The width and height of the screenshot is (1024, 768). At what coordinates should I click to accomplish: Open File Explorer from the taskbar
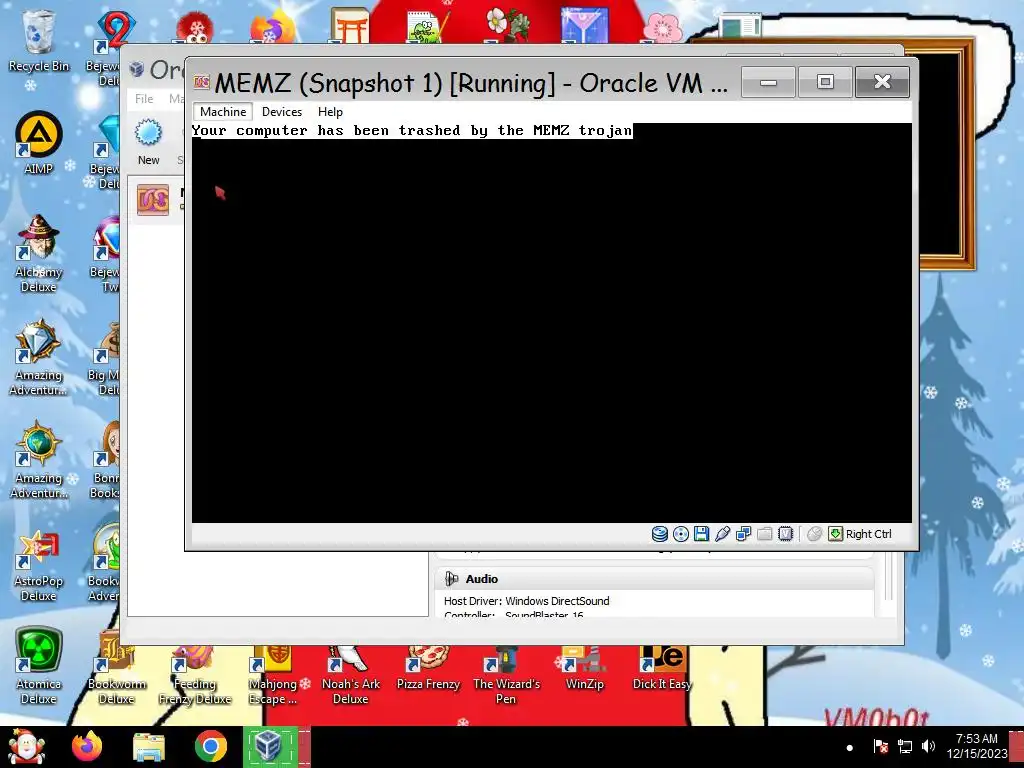pos(149,747)
